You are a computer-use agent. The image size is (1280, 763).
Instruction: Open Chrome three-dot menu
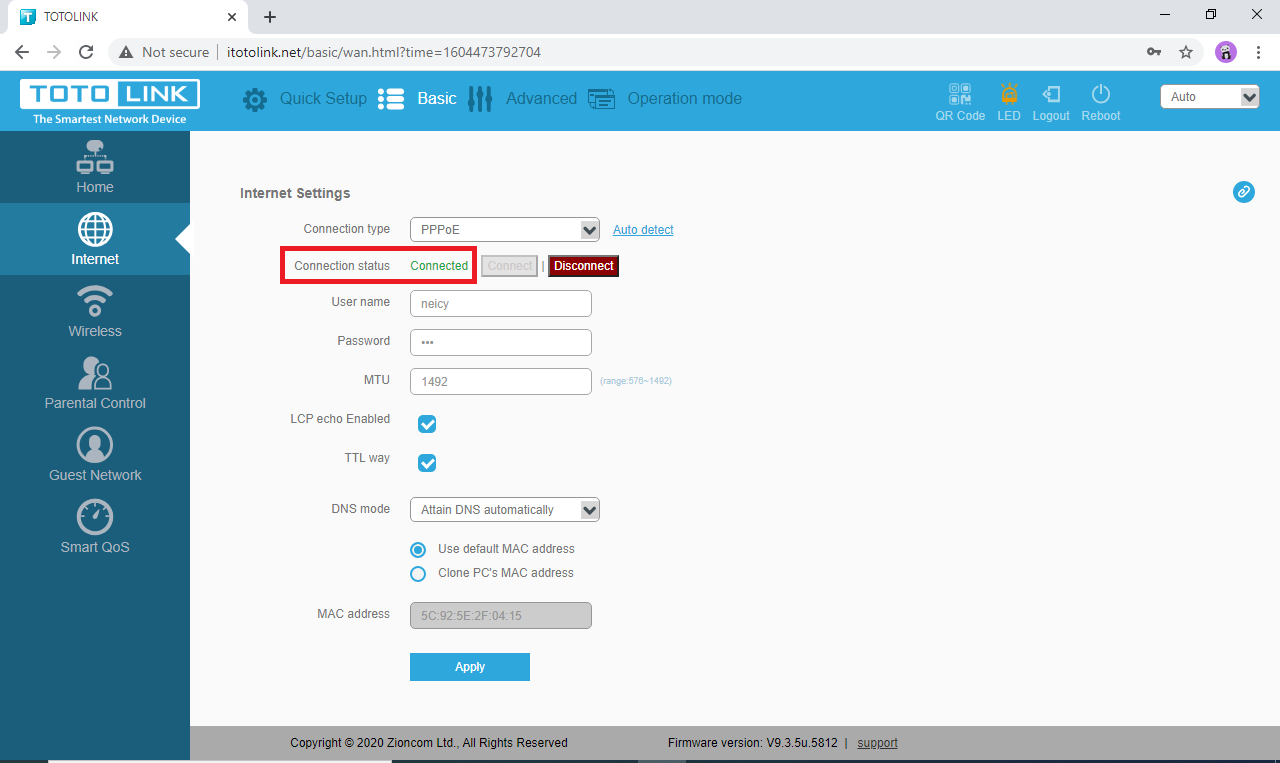[1258, 52]
